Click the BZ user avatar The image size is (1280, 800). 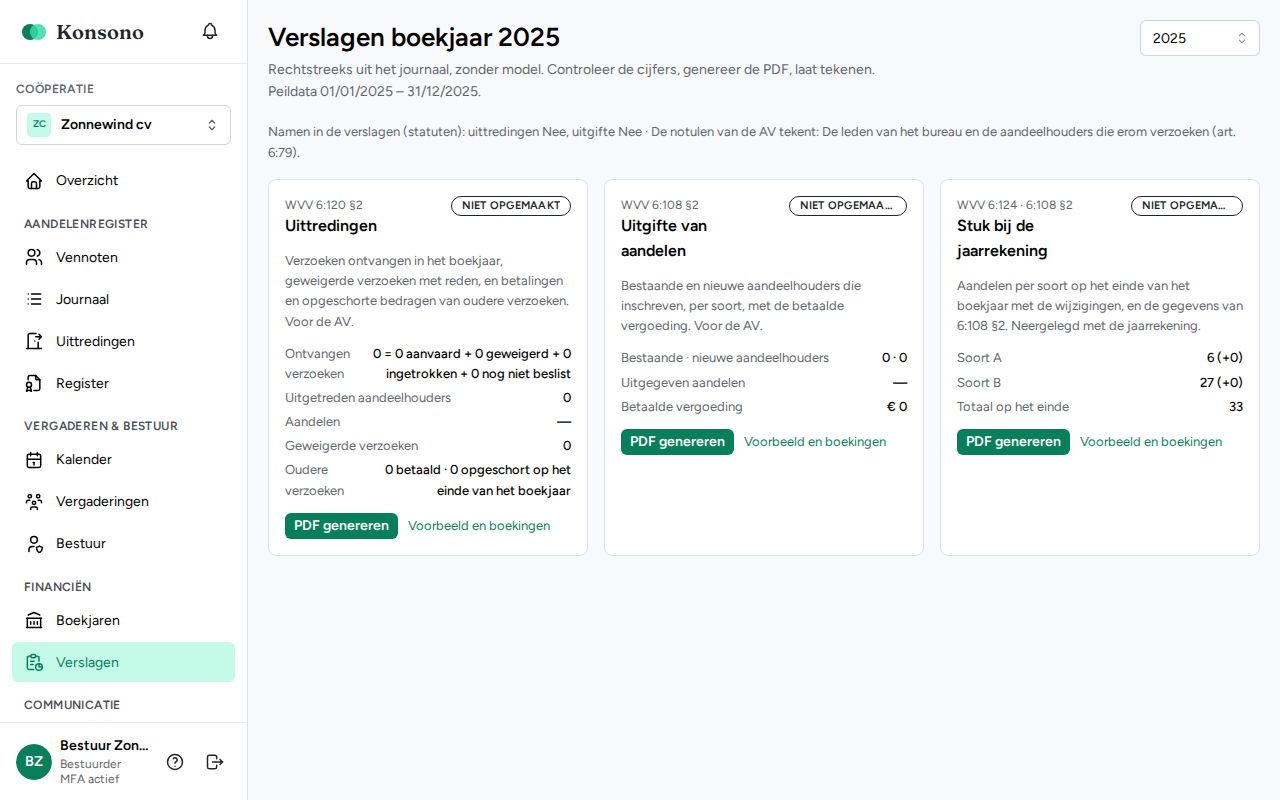pos(34,762)
